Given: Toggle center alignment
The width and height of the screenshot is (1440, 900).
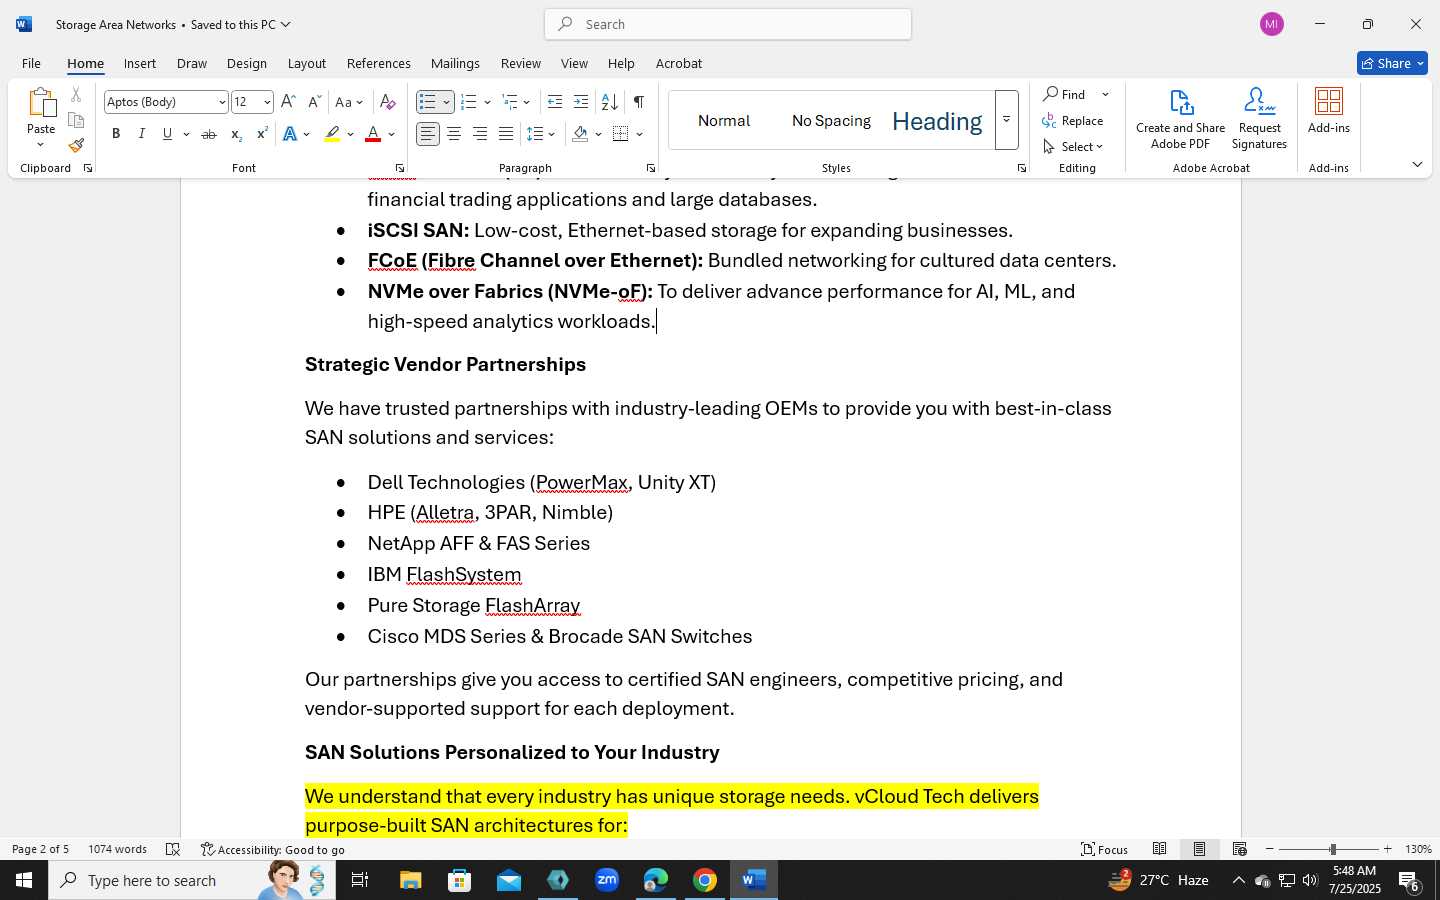Looking at the screenshot, I should pos(454,134).
